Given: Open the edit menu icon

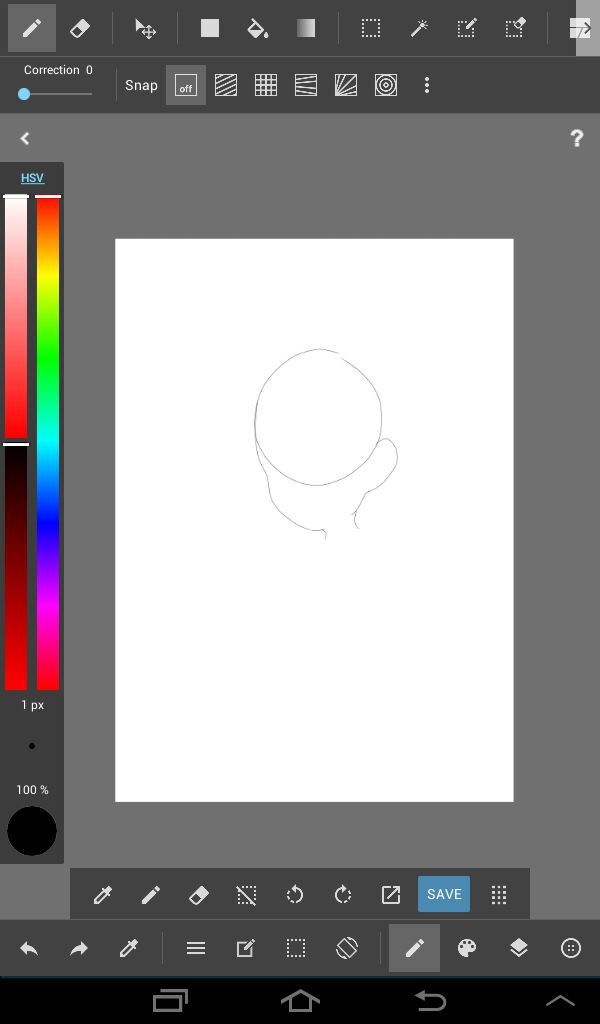Looking at the screenshot, I should pos(245,948).
